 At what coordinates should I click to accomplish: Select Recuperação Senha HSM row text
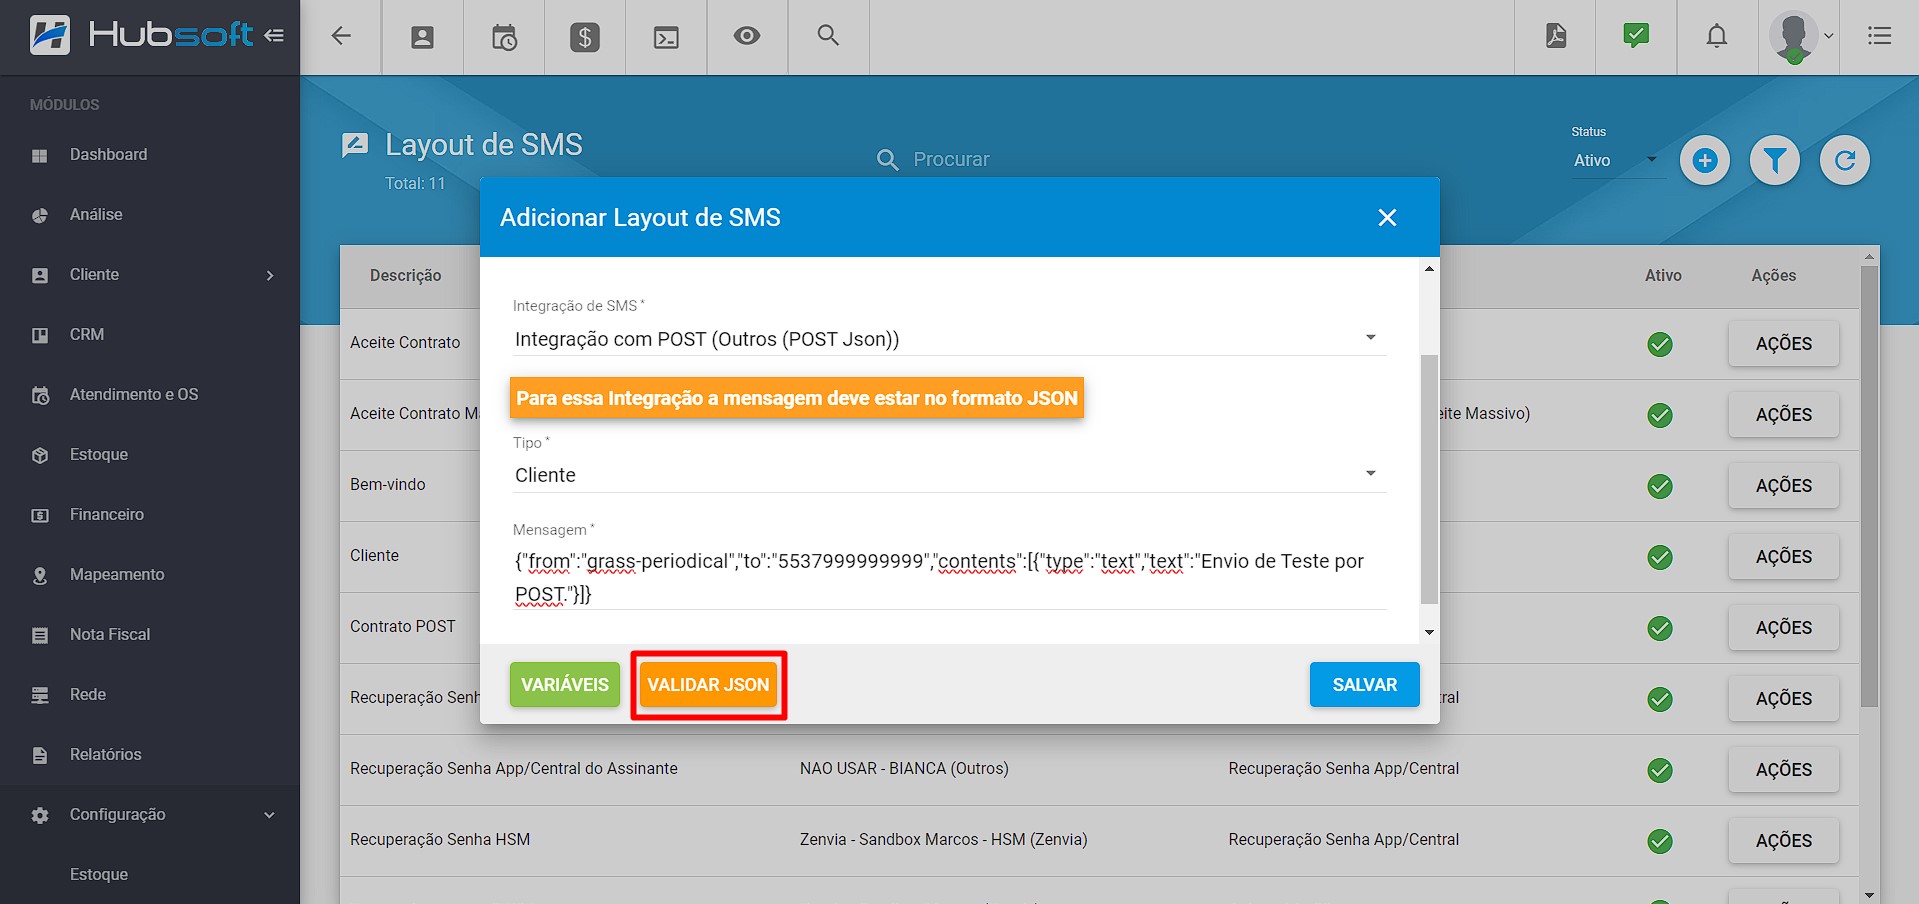point(440,840)
